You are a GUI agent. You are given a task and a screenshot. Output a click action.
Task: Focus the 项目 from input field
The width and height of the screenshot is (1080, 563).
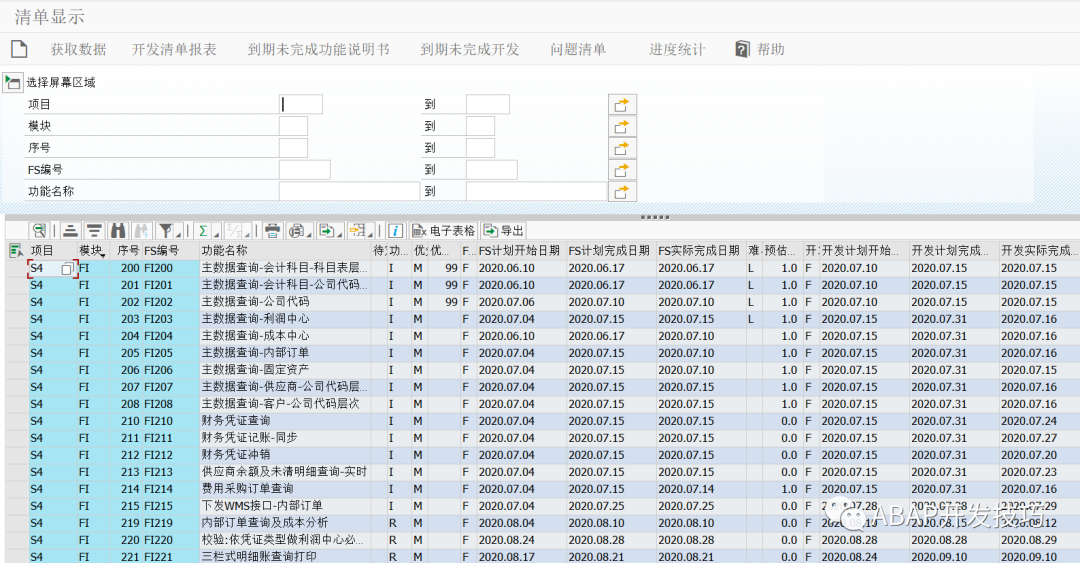point(301,105)
